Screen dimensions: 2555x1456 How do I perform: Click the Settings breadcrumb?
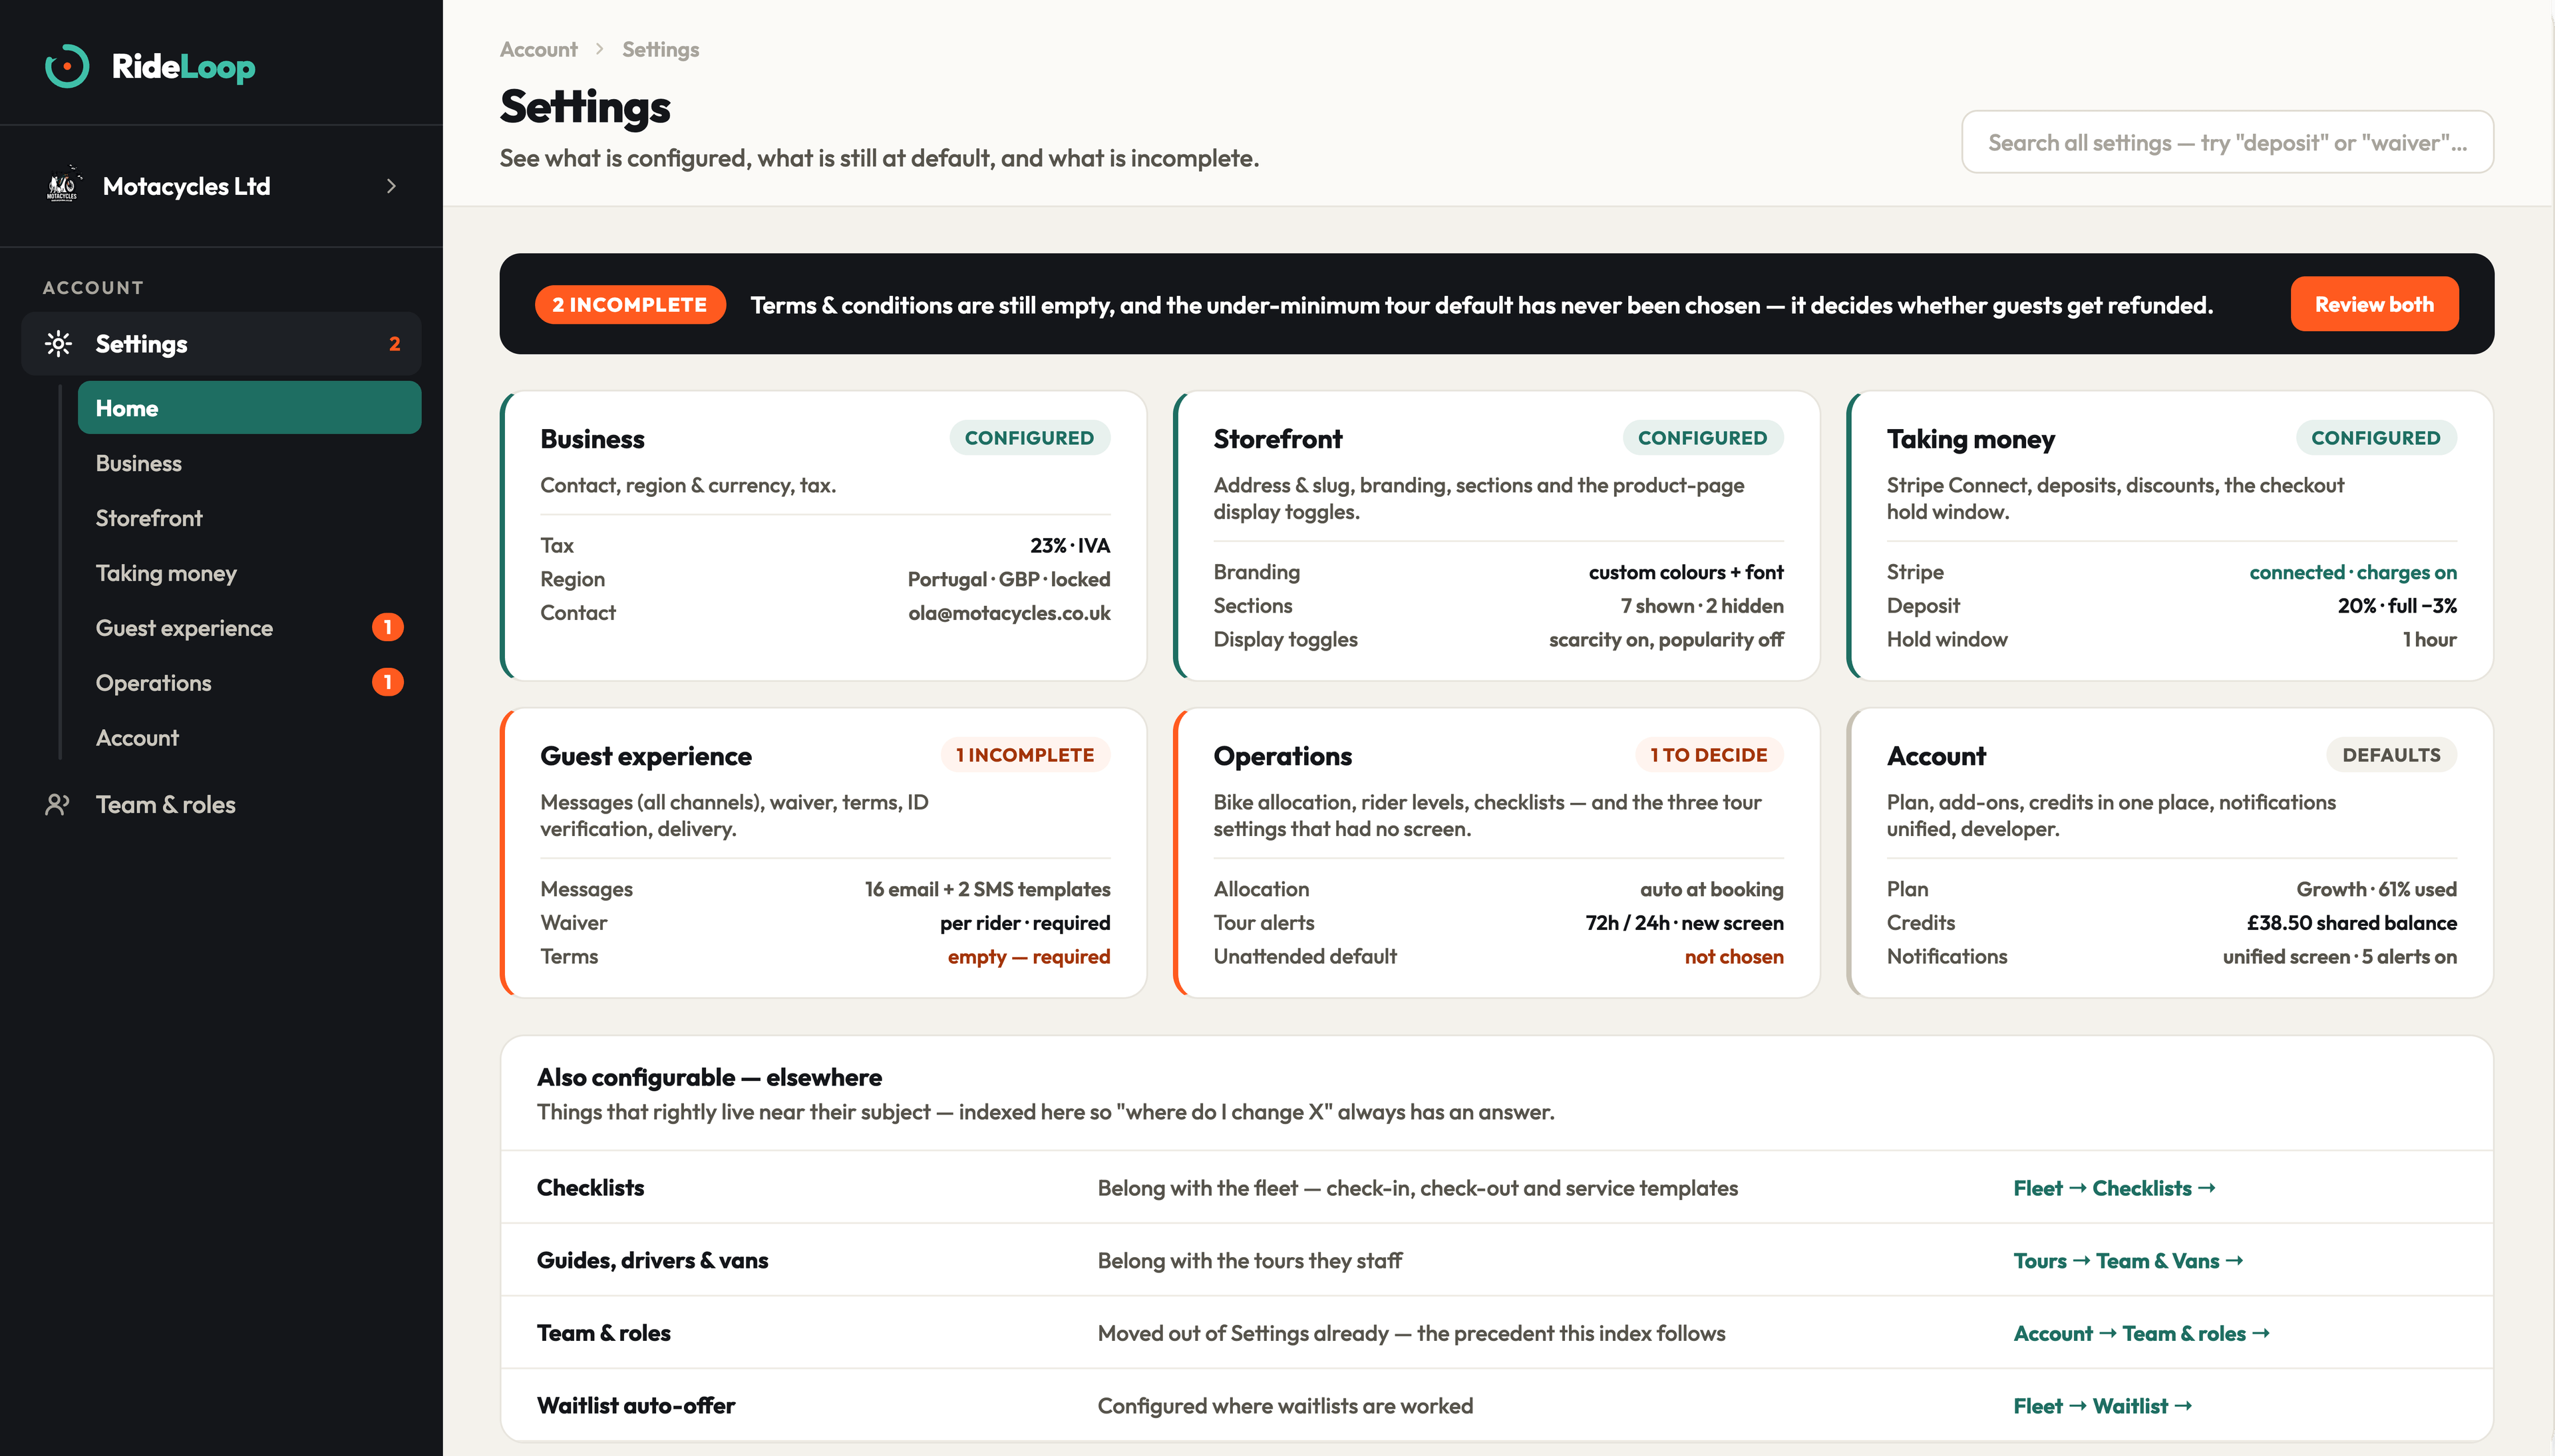[660, 49]
